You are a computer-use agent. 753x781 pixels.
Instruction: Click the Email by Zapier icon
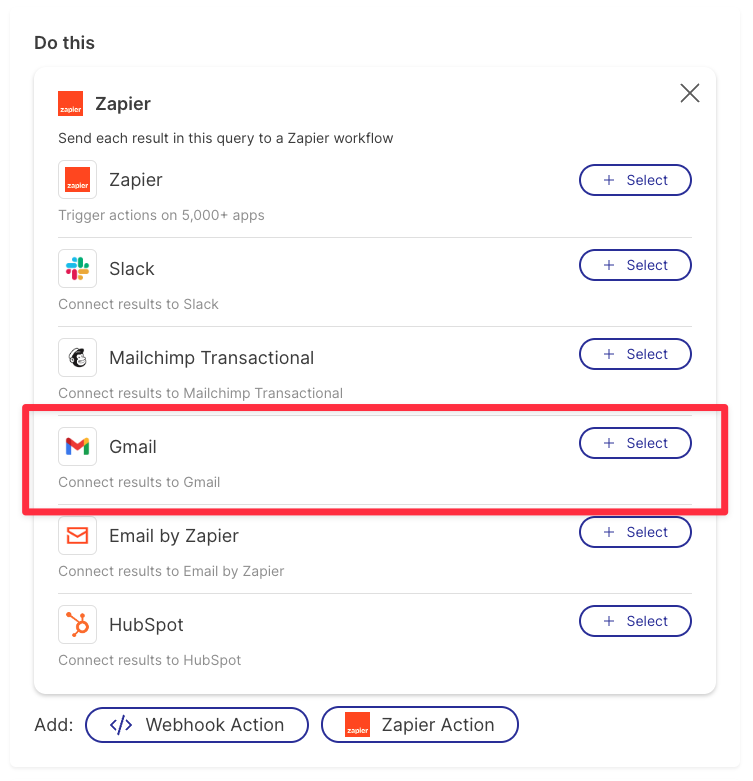pos(77,535)
